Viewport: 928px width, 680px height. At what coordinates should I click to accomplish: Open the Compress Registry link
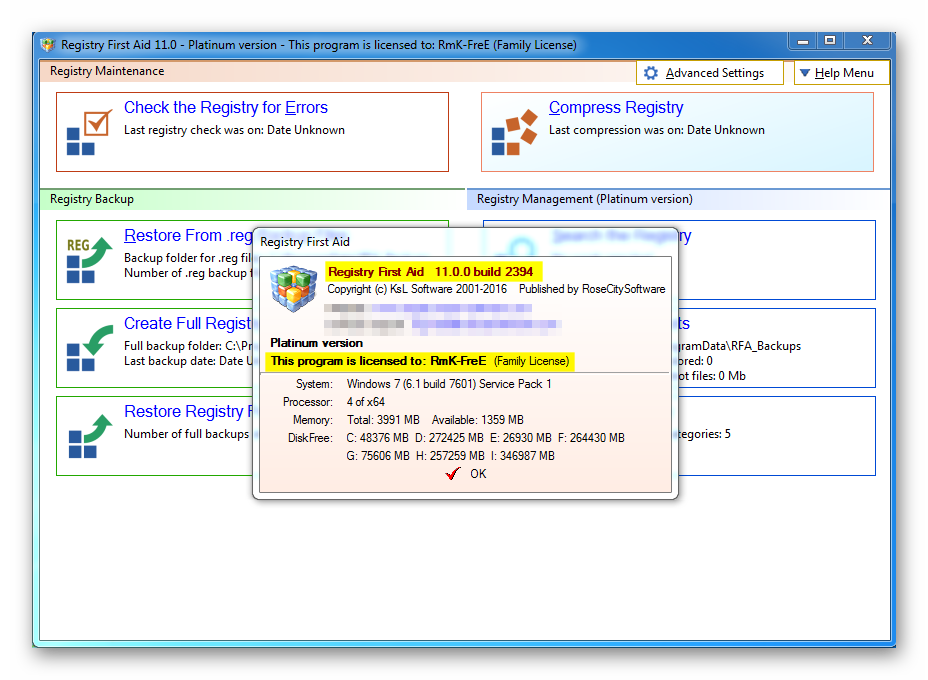tap(616, 108)
